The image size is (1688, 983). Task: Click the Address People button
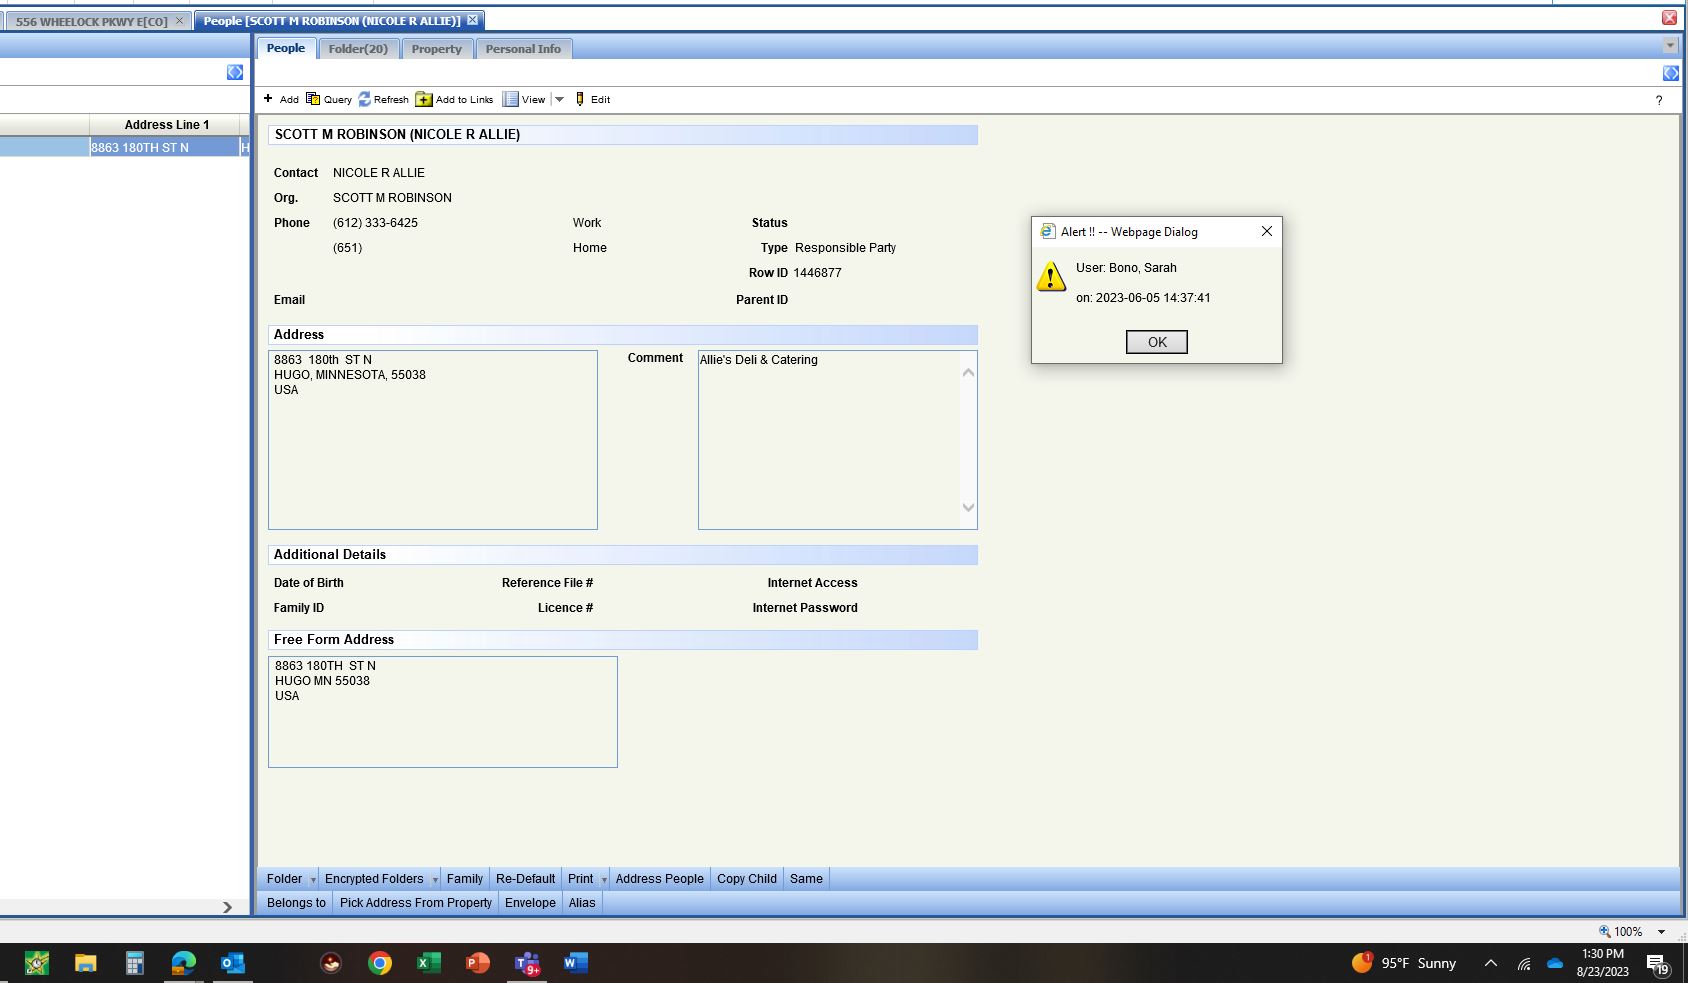[659, 879]
